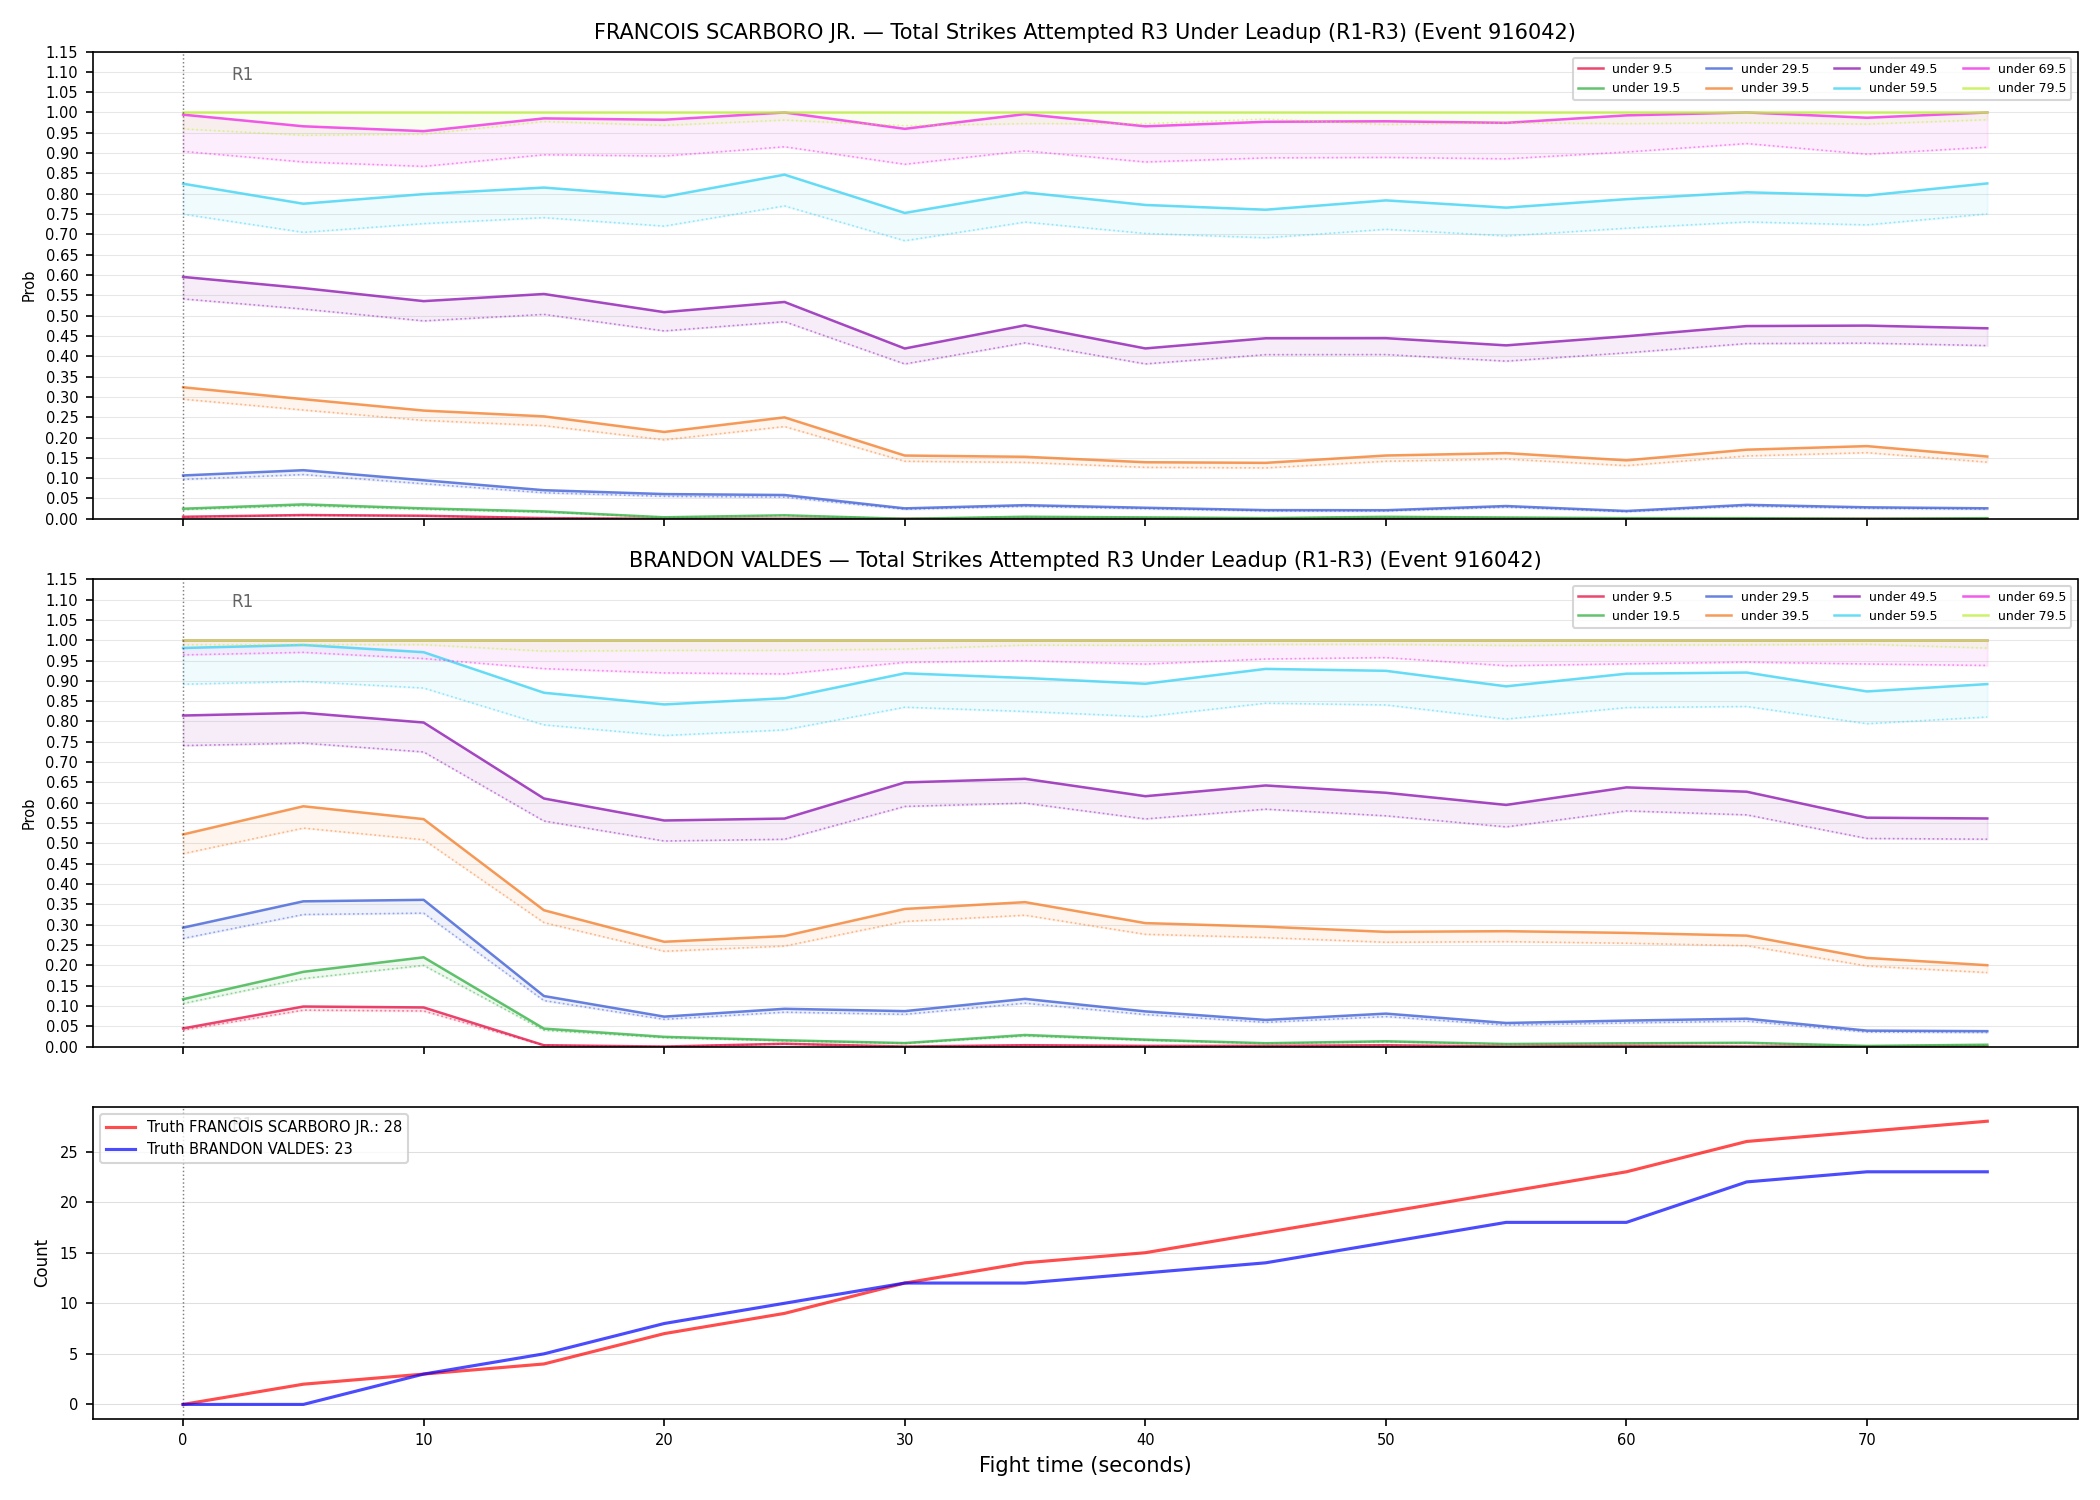
Task: Click the "Prob" label of the Scarboro chart
Action: [29, 286]
